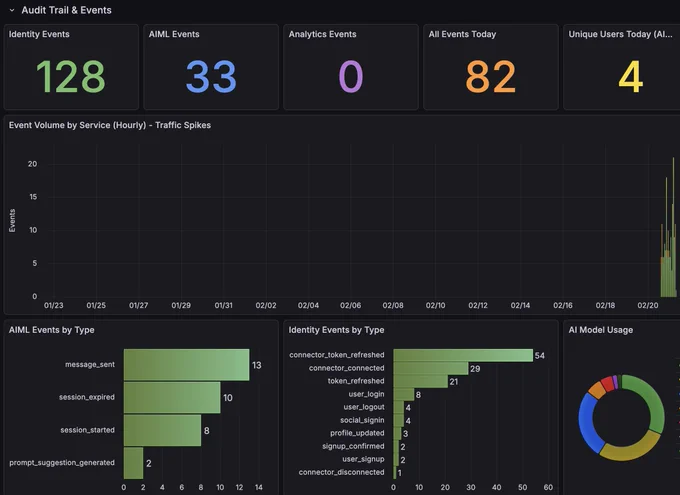Select the user_login bar
The image size is (680, 495).
404,394
